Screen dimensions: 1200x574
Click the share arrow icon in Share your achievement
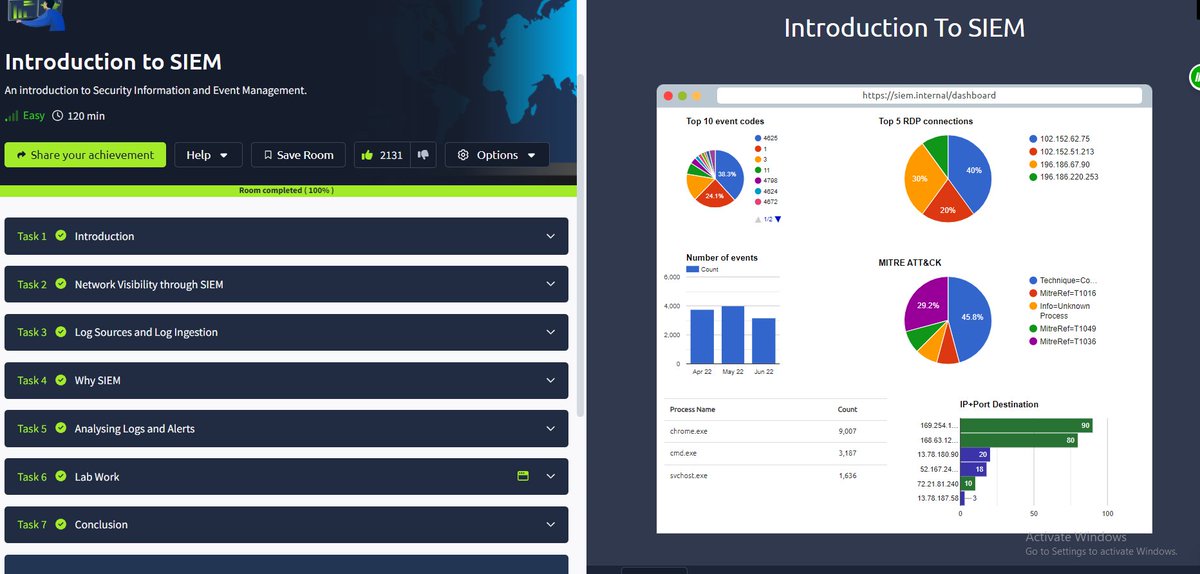[20, 155]
